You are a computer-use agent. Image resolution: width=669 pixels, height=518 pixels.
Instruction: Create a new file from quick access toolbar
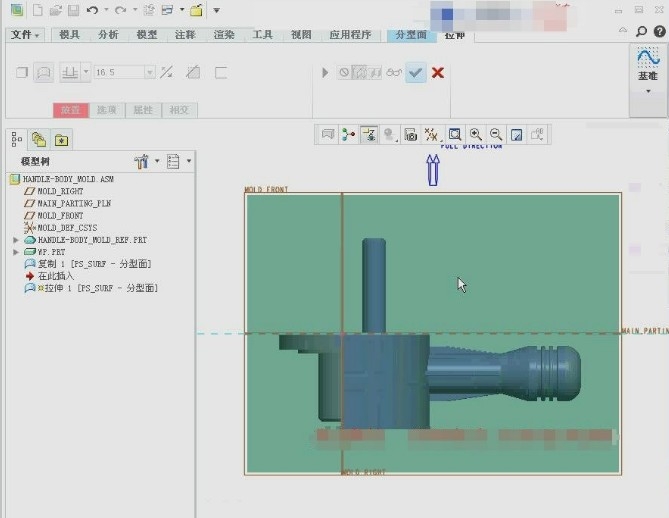click(38, 10)
